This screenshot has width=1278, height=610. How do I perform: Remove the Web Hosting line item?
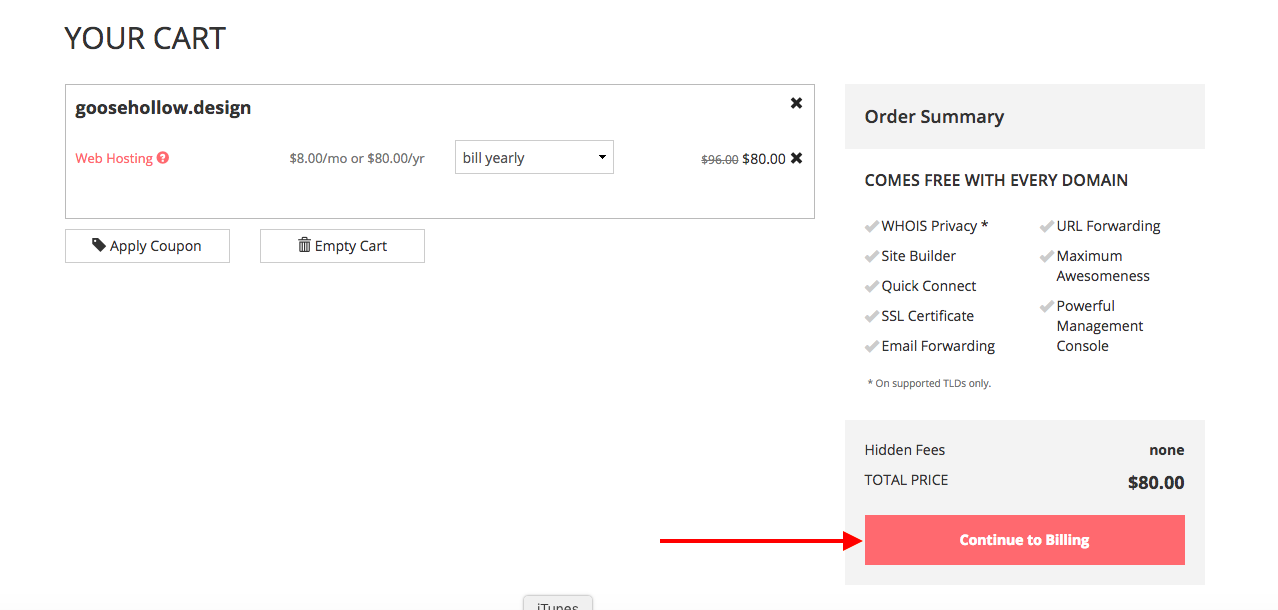click(796, 158)
